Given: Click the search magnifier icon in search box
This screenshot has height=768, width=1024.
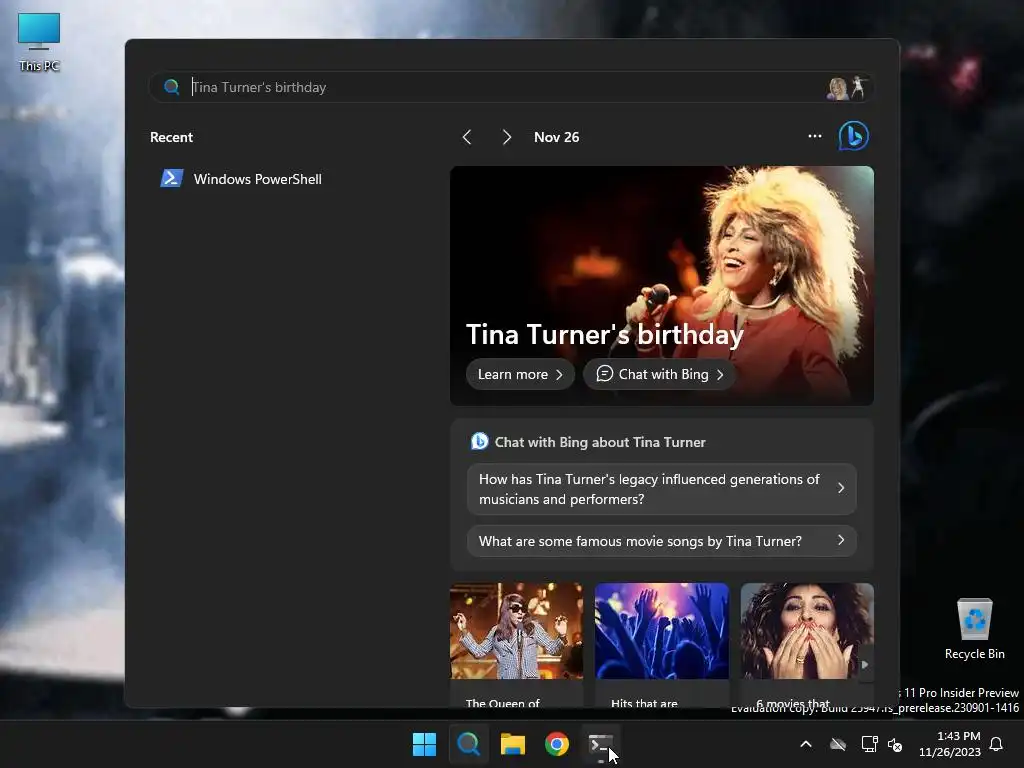Looking at the screenshot, I should (x=172, y=87).
